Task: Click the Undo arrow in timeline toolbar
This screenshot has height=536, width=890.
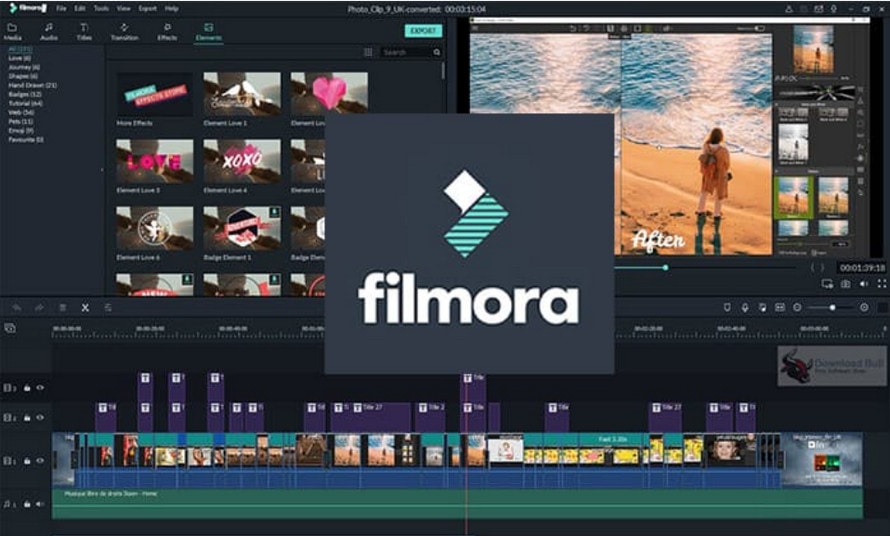Action: pyautogui.click(x=16, y=308)
